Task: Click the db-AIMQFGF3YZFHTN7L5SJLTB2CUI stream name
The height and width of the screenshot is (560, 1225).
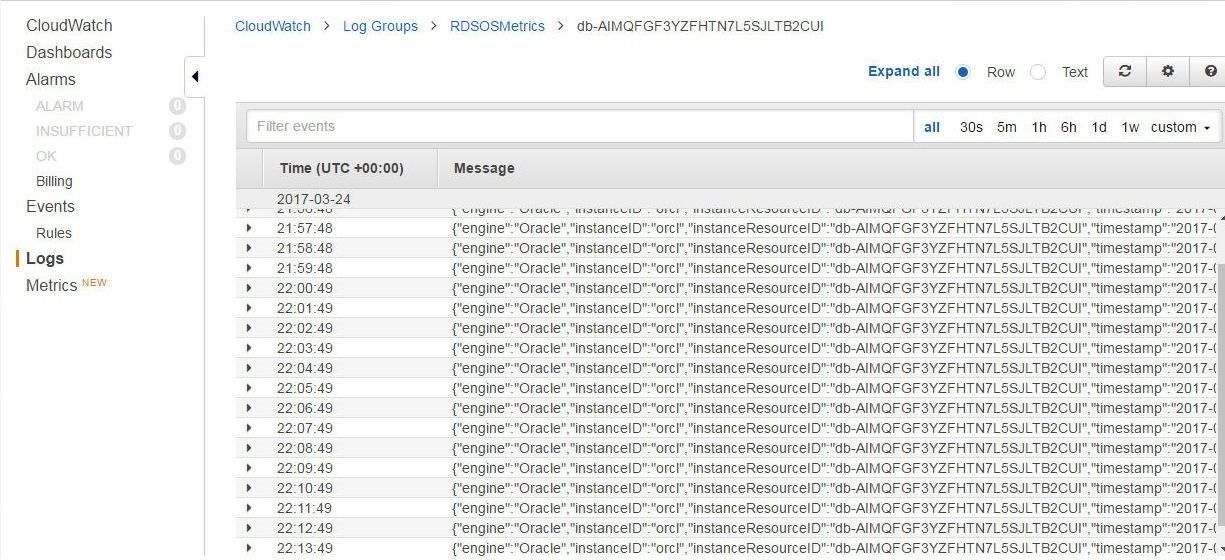Action: 700,26
